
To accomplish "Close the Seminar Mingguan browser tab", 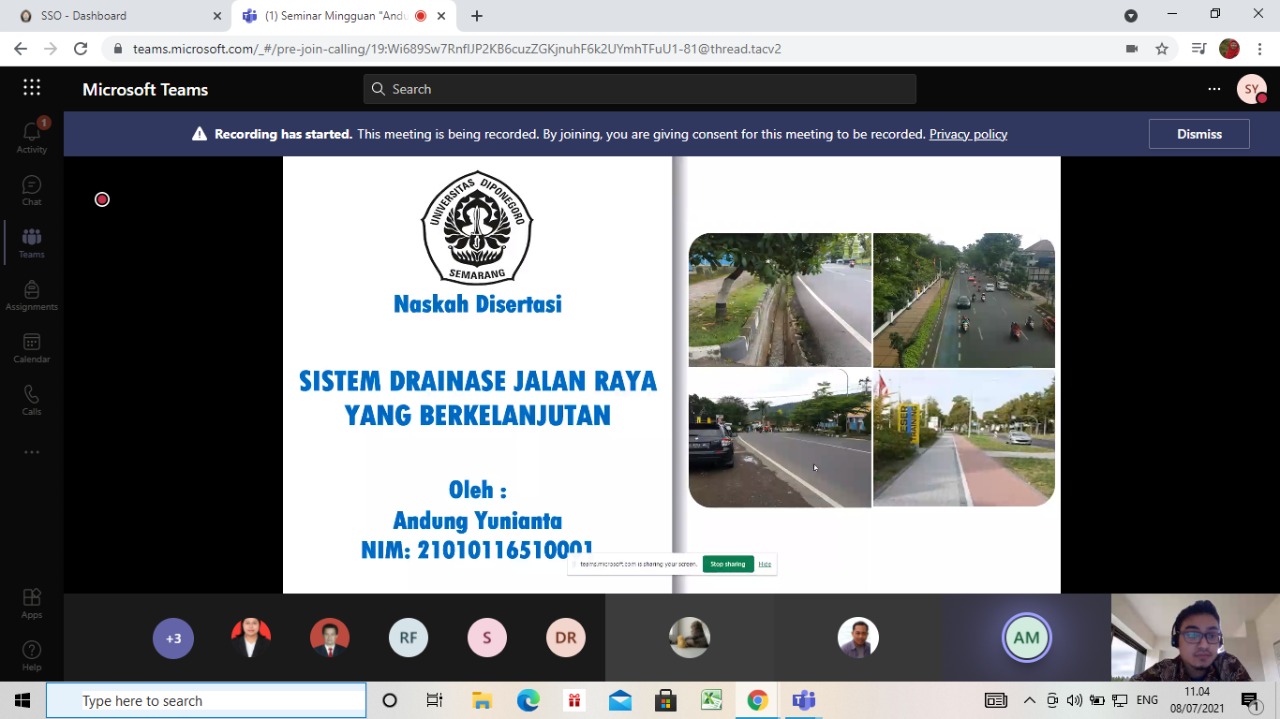I will (441, 16).
